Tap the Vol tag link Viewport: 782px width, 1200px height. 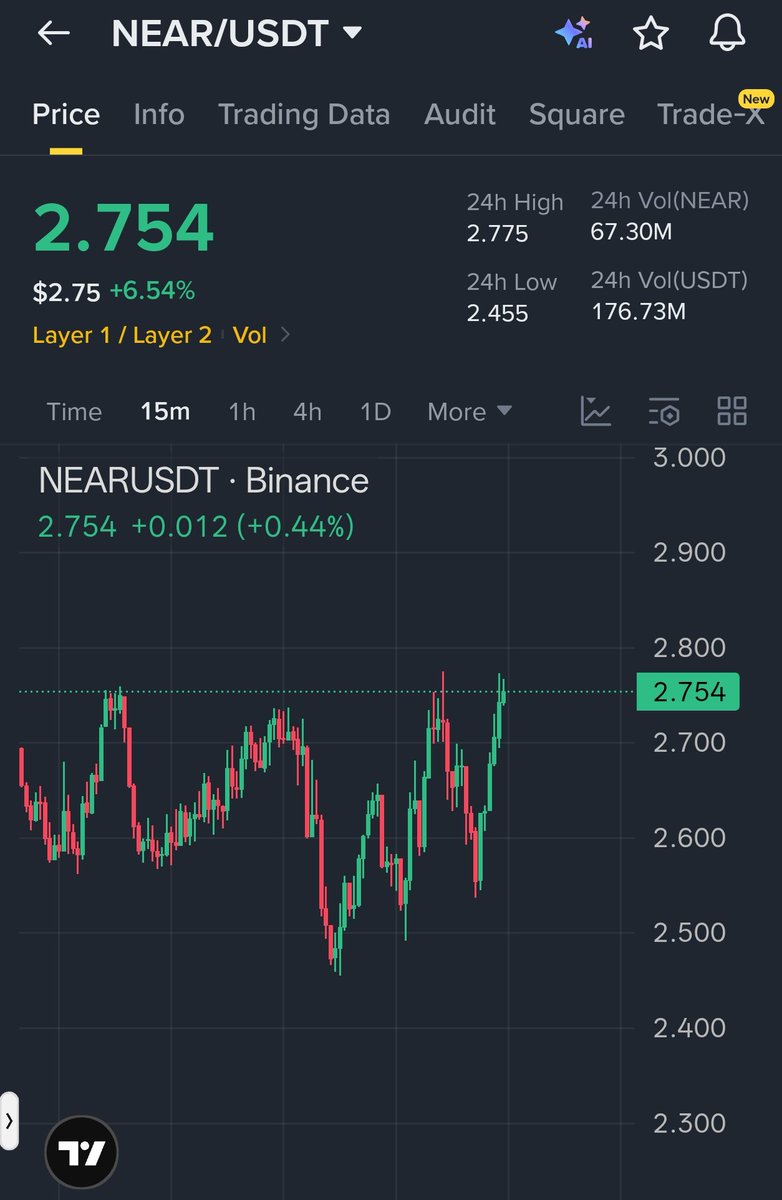(250, 335)
